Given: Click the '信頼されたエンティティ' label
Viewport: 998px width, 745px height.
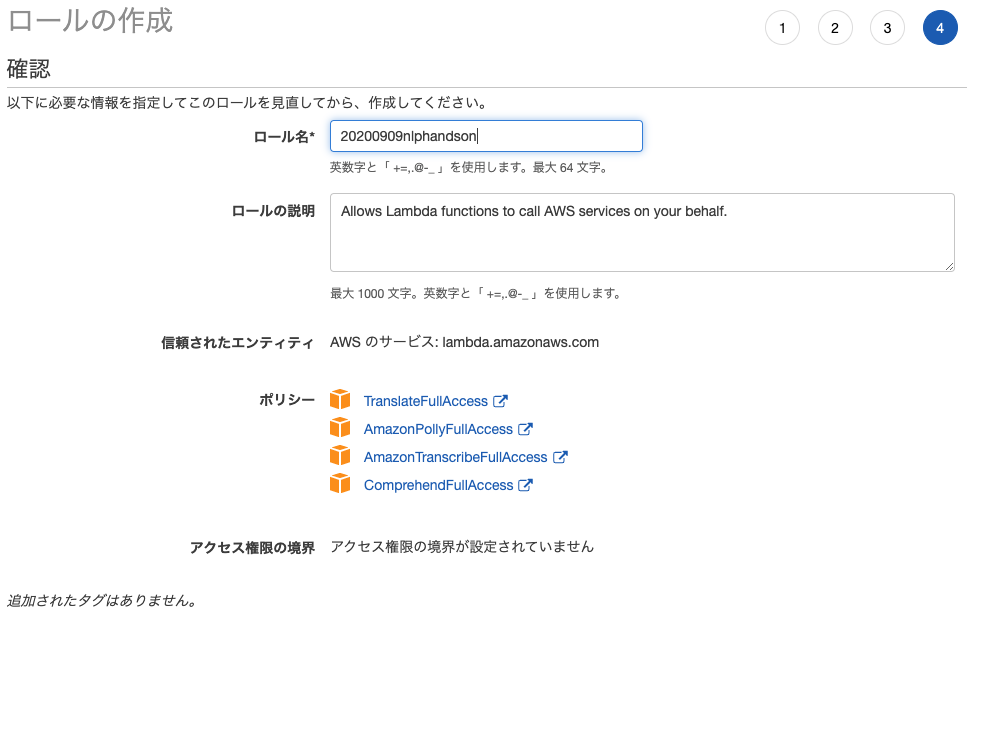Looking at the screenshot, I should pyautogui.click(x=237, y=343).
